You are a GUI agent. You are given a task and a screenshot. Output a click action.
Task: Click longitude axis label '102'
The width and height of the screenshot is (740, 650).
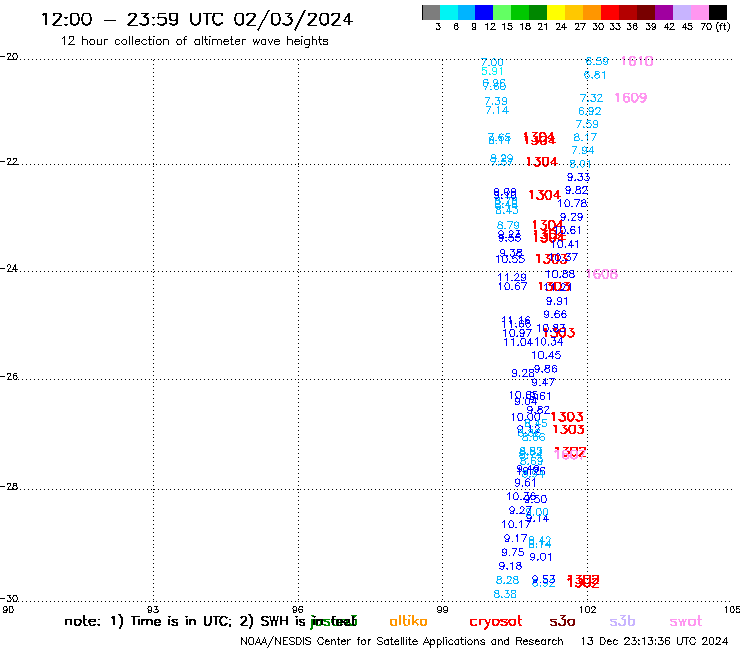click(x=587, y=609)
